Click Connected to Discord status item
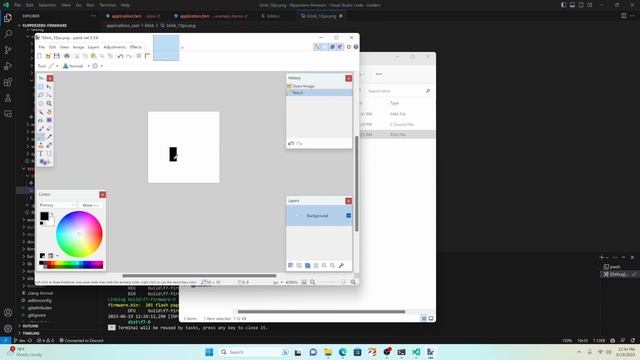This screenshot has height=360, width=640. pyautogui.click(x=81, y=340)
